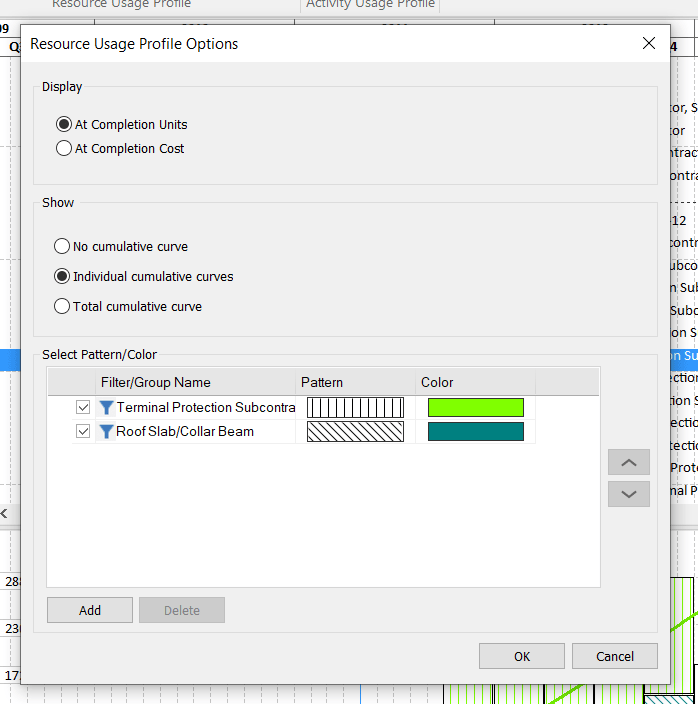Close dialog using X button
Screen dimensions: 698x704
click(649, 44)
